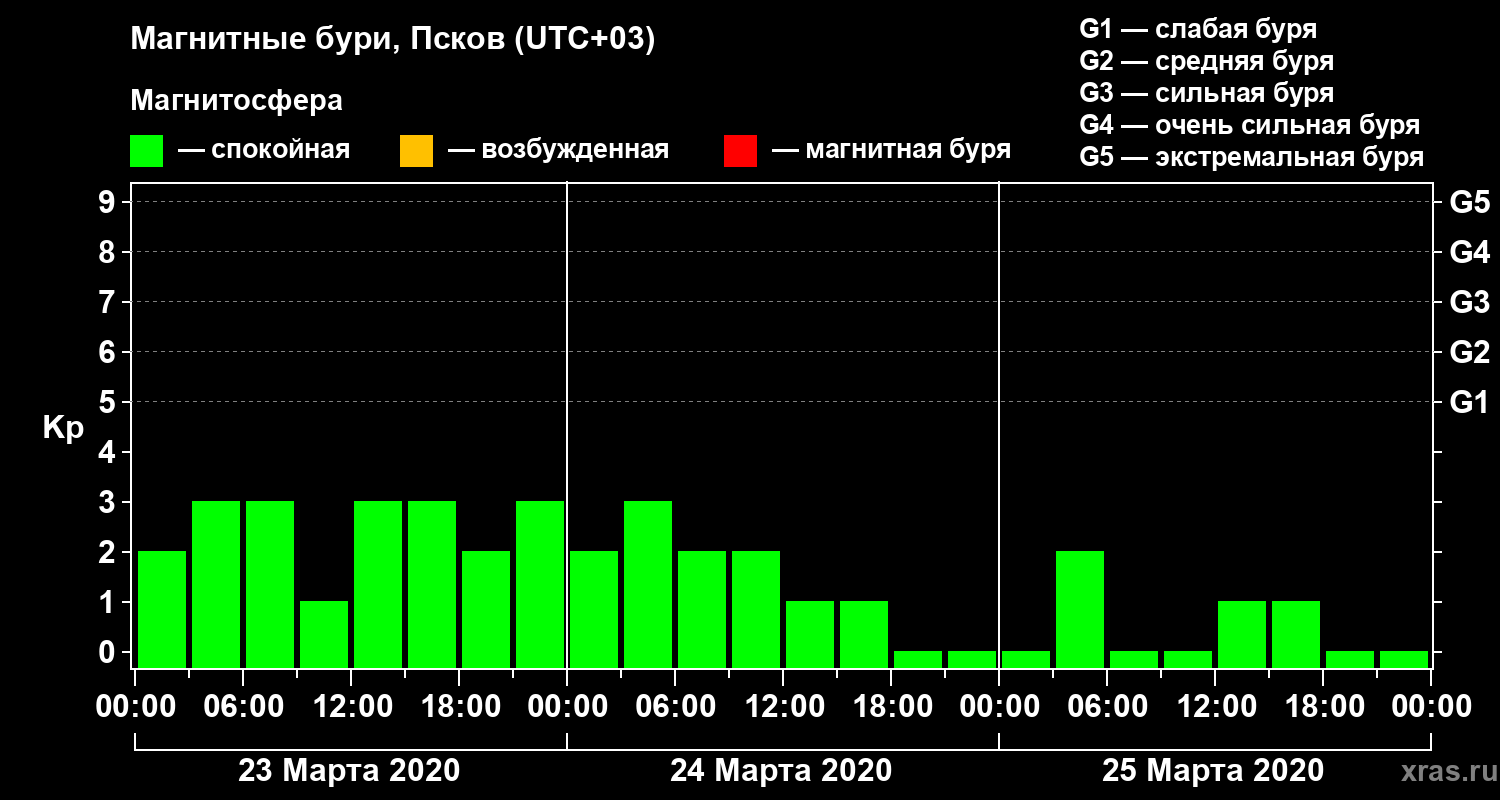Click the Kp 2 bar starting 18:00 on 23 Марта

[486, 609]
